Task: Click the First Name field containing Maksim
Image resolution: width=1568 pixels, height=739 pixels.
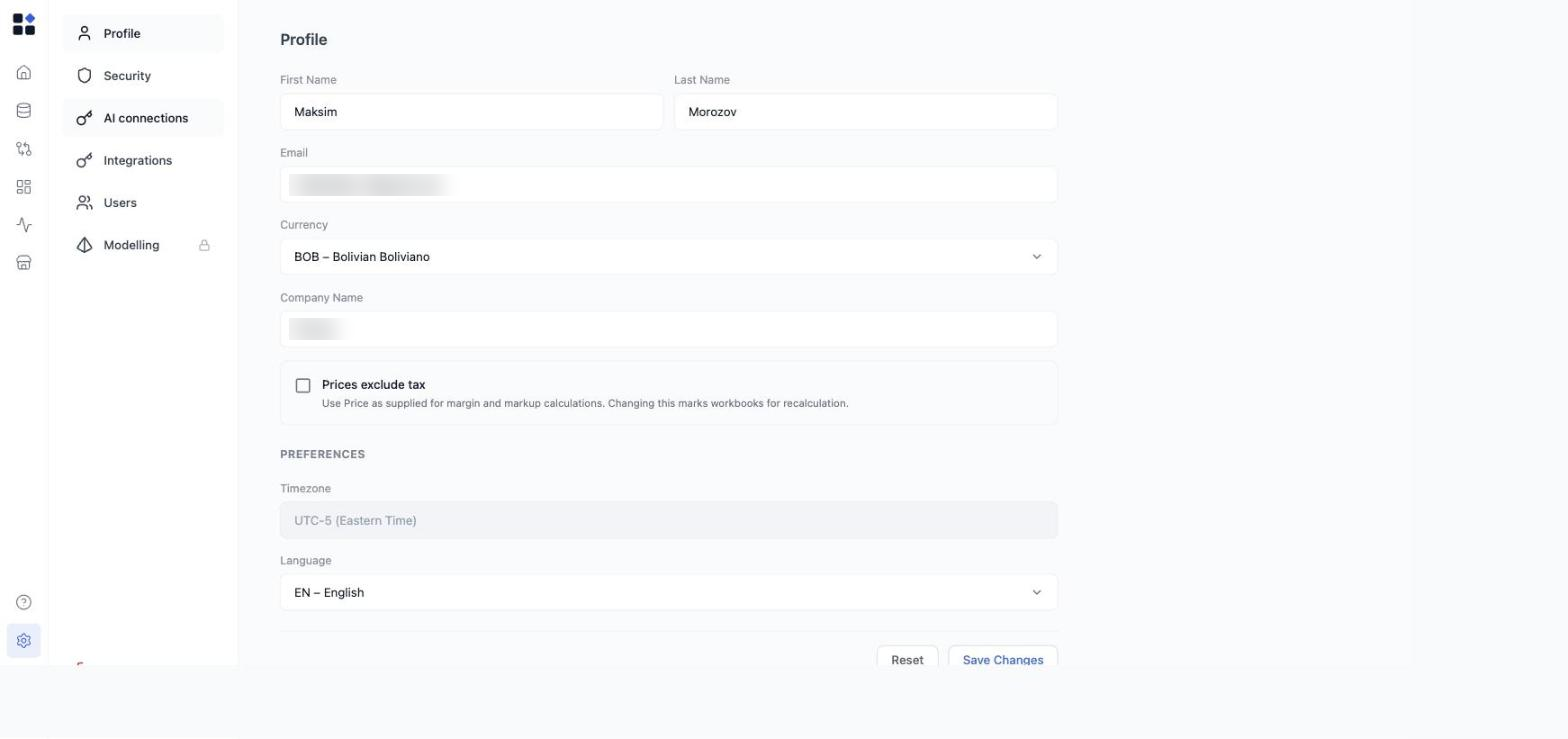Action: [471, 112]
